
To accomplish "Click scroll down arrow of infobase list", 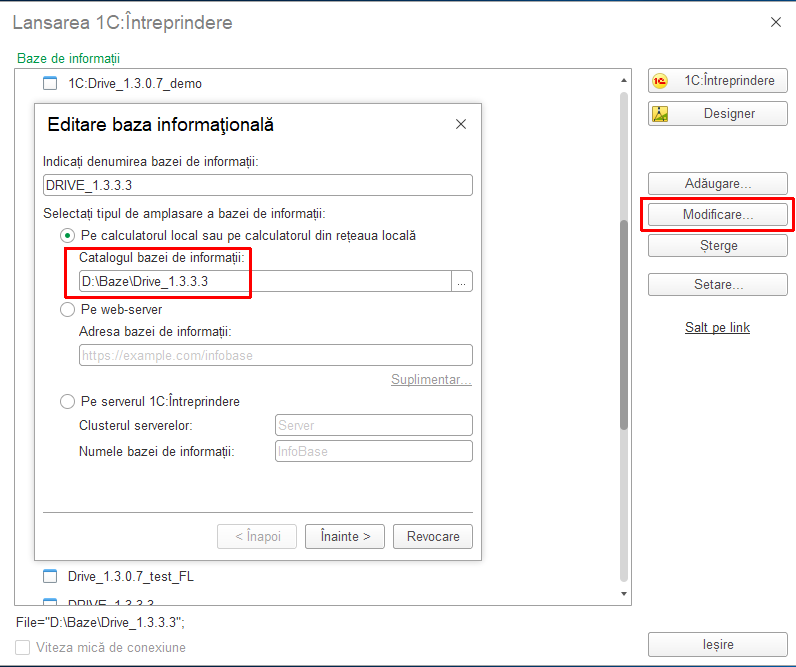I will click(x=624, y=593).
